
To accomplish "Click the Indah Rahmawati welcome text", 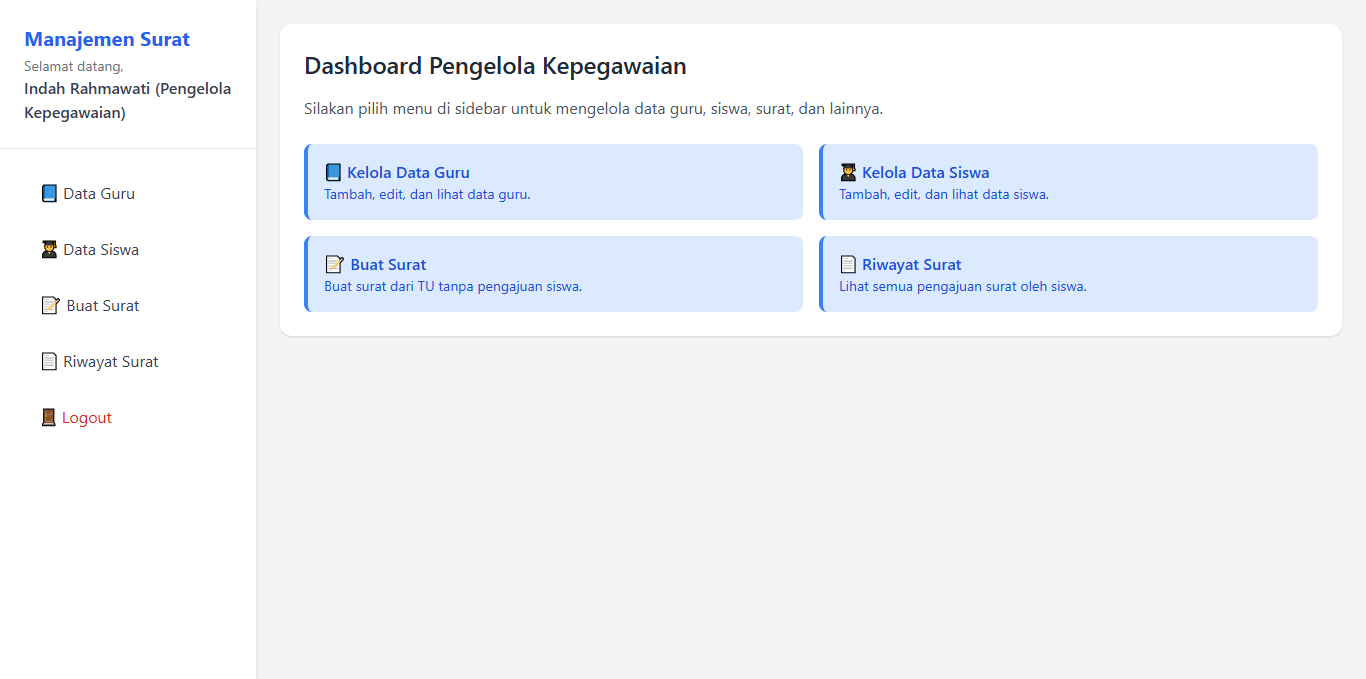I will point(127,100).
